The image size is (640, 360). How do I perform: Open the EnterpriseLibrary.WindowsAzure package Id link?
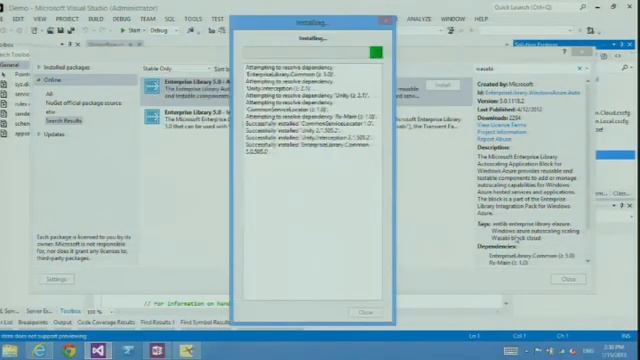[x=533, y=93]
